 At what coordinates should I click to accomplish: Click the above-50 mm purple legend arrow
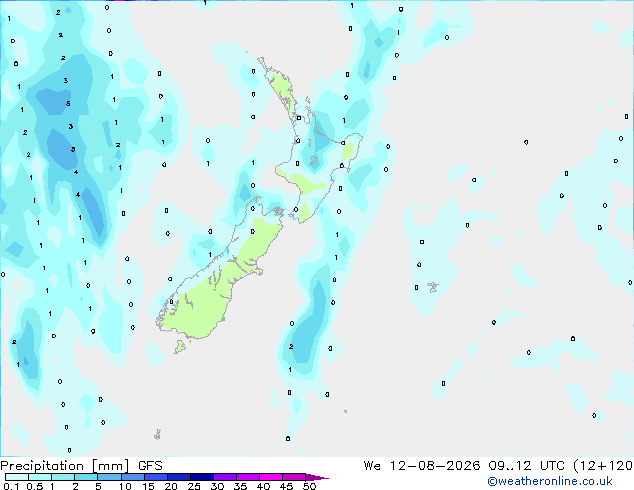(317, 477)
